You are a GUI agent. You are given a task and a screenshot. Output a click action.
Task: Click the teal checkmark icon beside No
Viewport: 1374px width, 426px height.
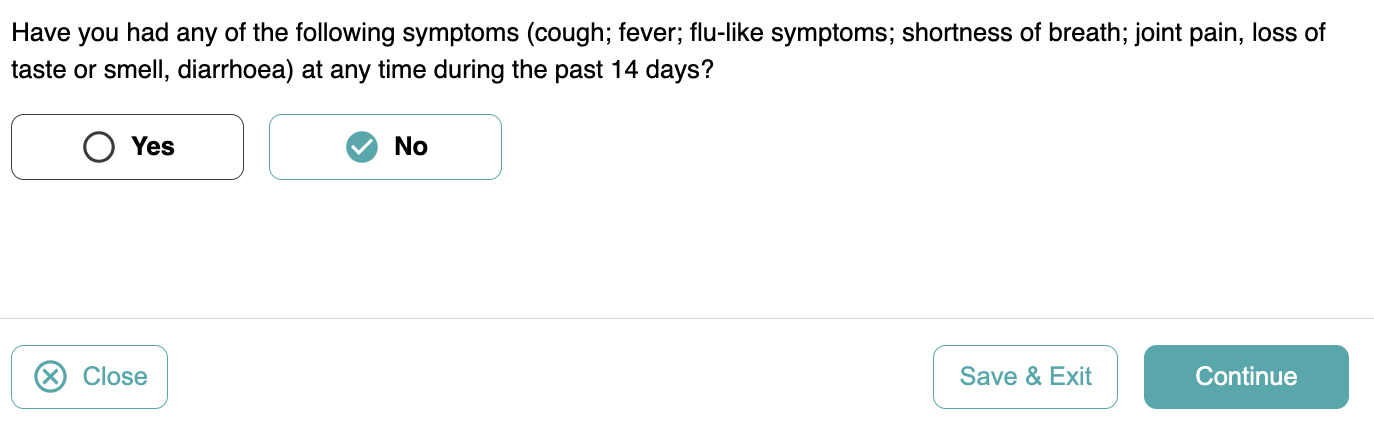coord(361,147)
